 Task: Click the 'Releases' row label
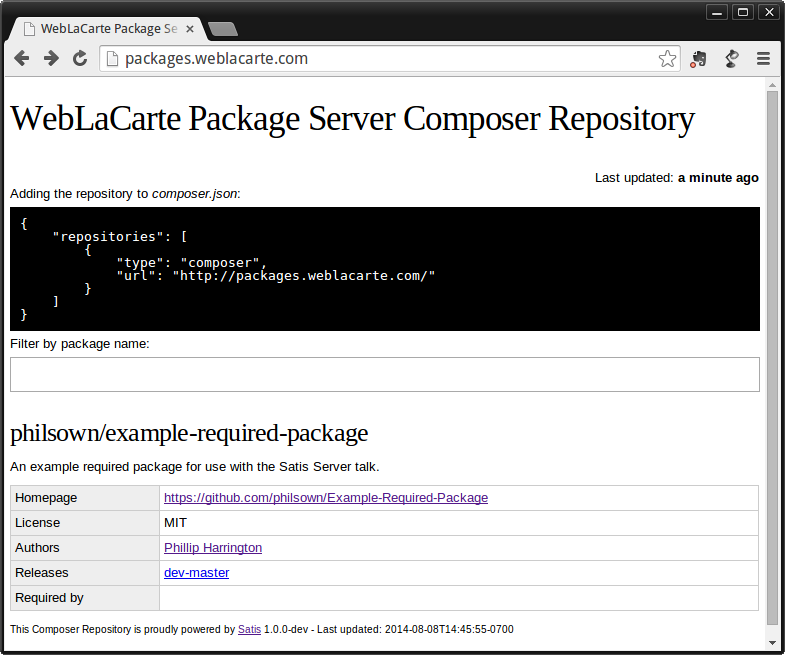point(42,573)
